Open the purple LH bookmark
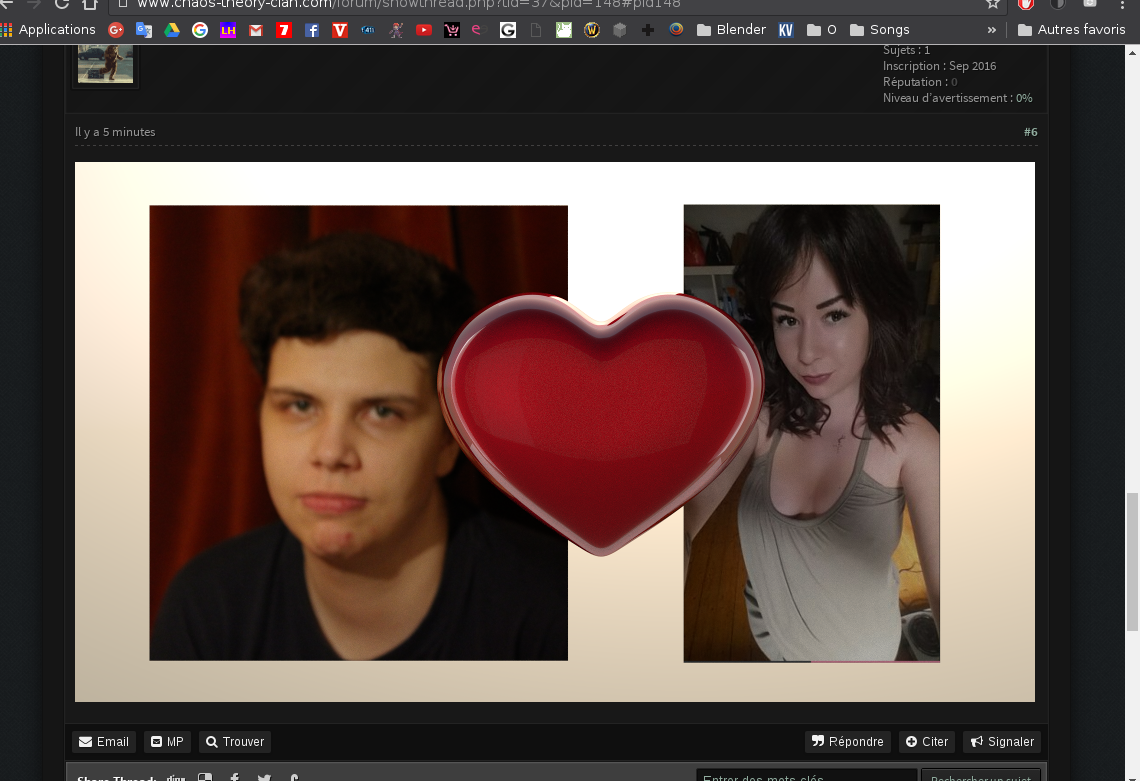The image size is (1140, 781). click(x=228, y=30)
